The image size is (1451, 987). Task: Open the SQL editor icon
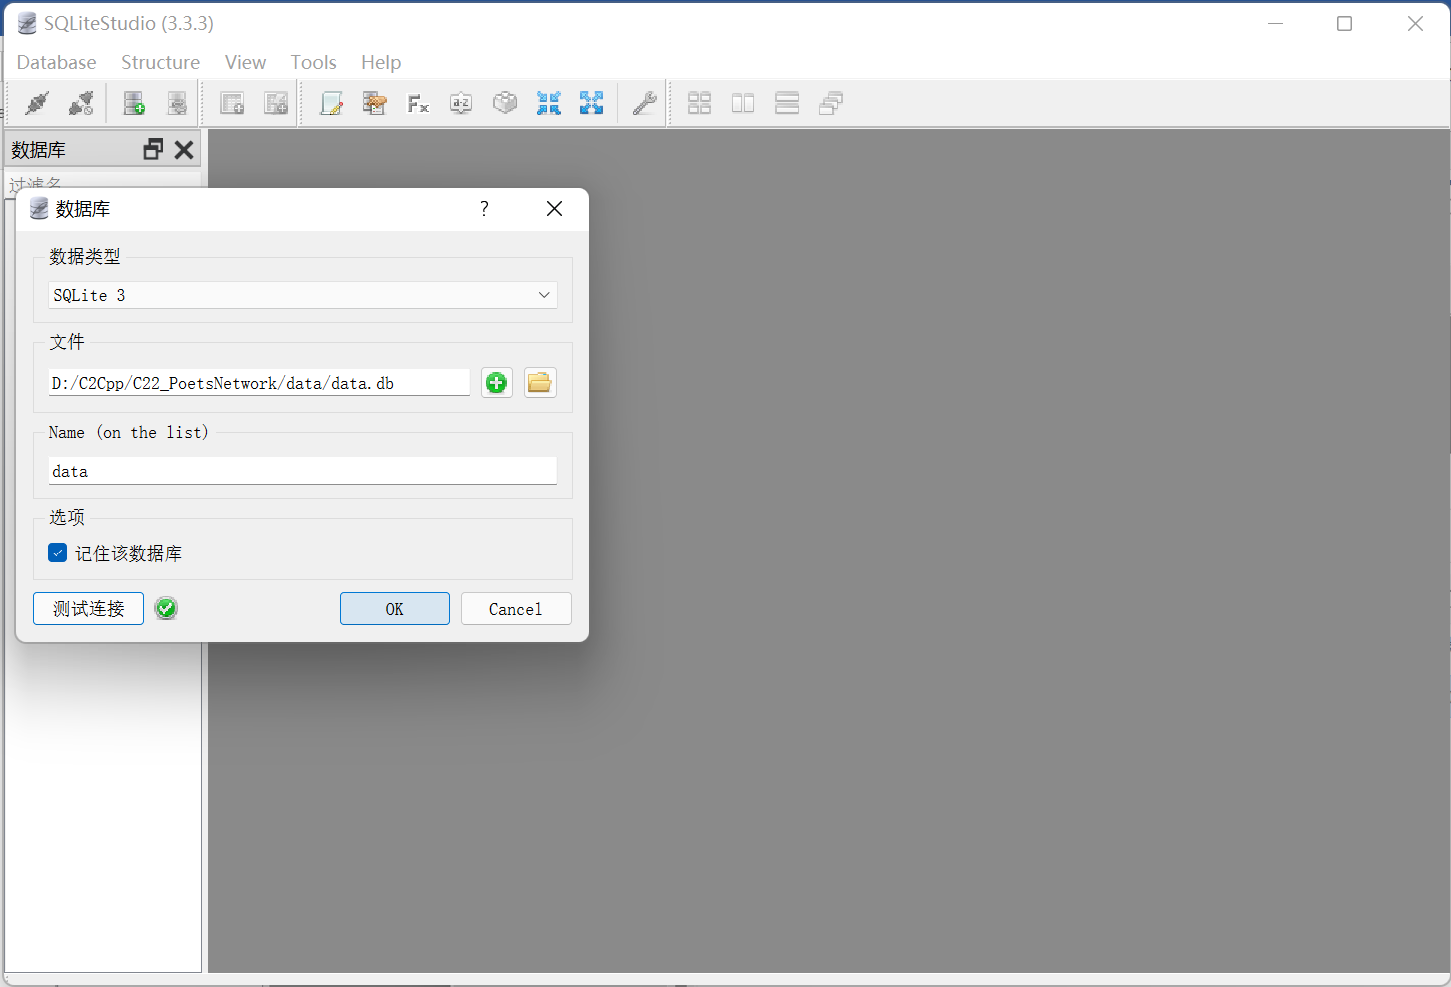tap(331, 103)
